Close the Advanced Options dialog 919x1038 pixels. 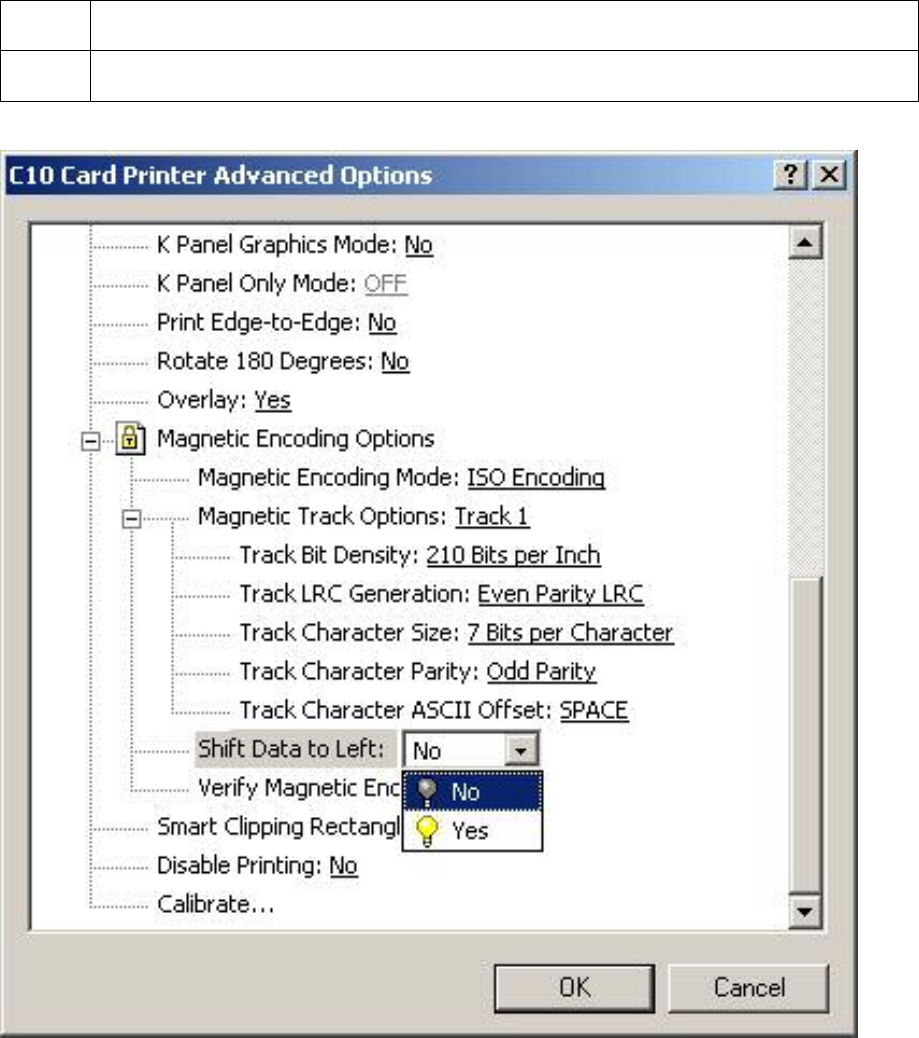point(829,175)
